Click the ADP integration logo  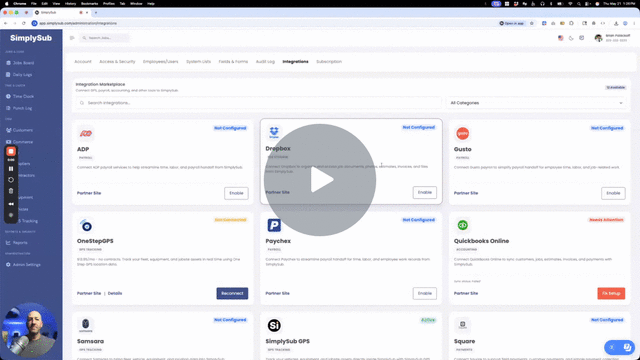tap(86, 133)
